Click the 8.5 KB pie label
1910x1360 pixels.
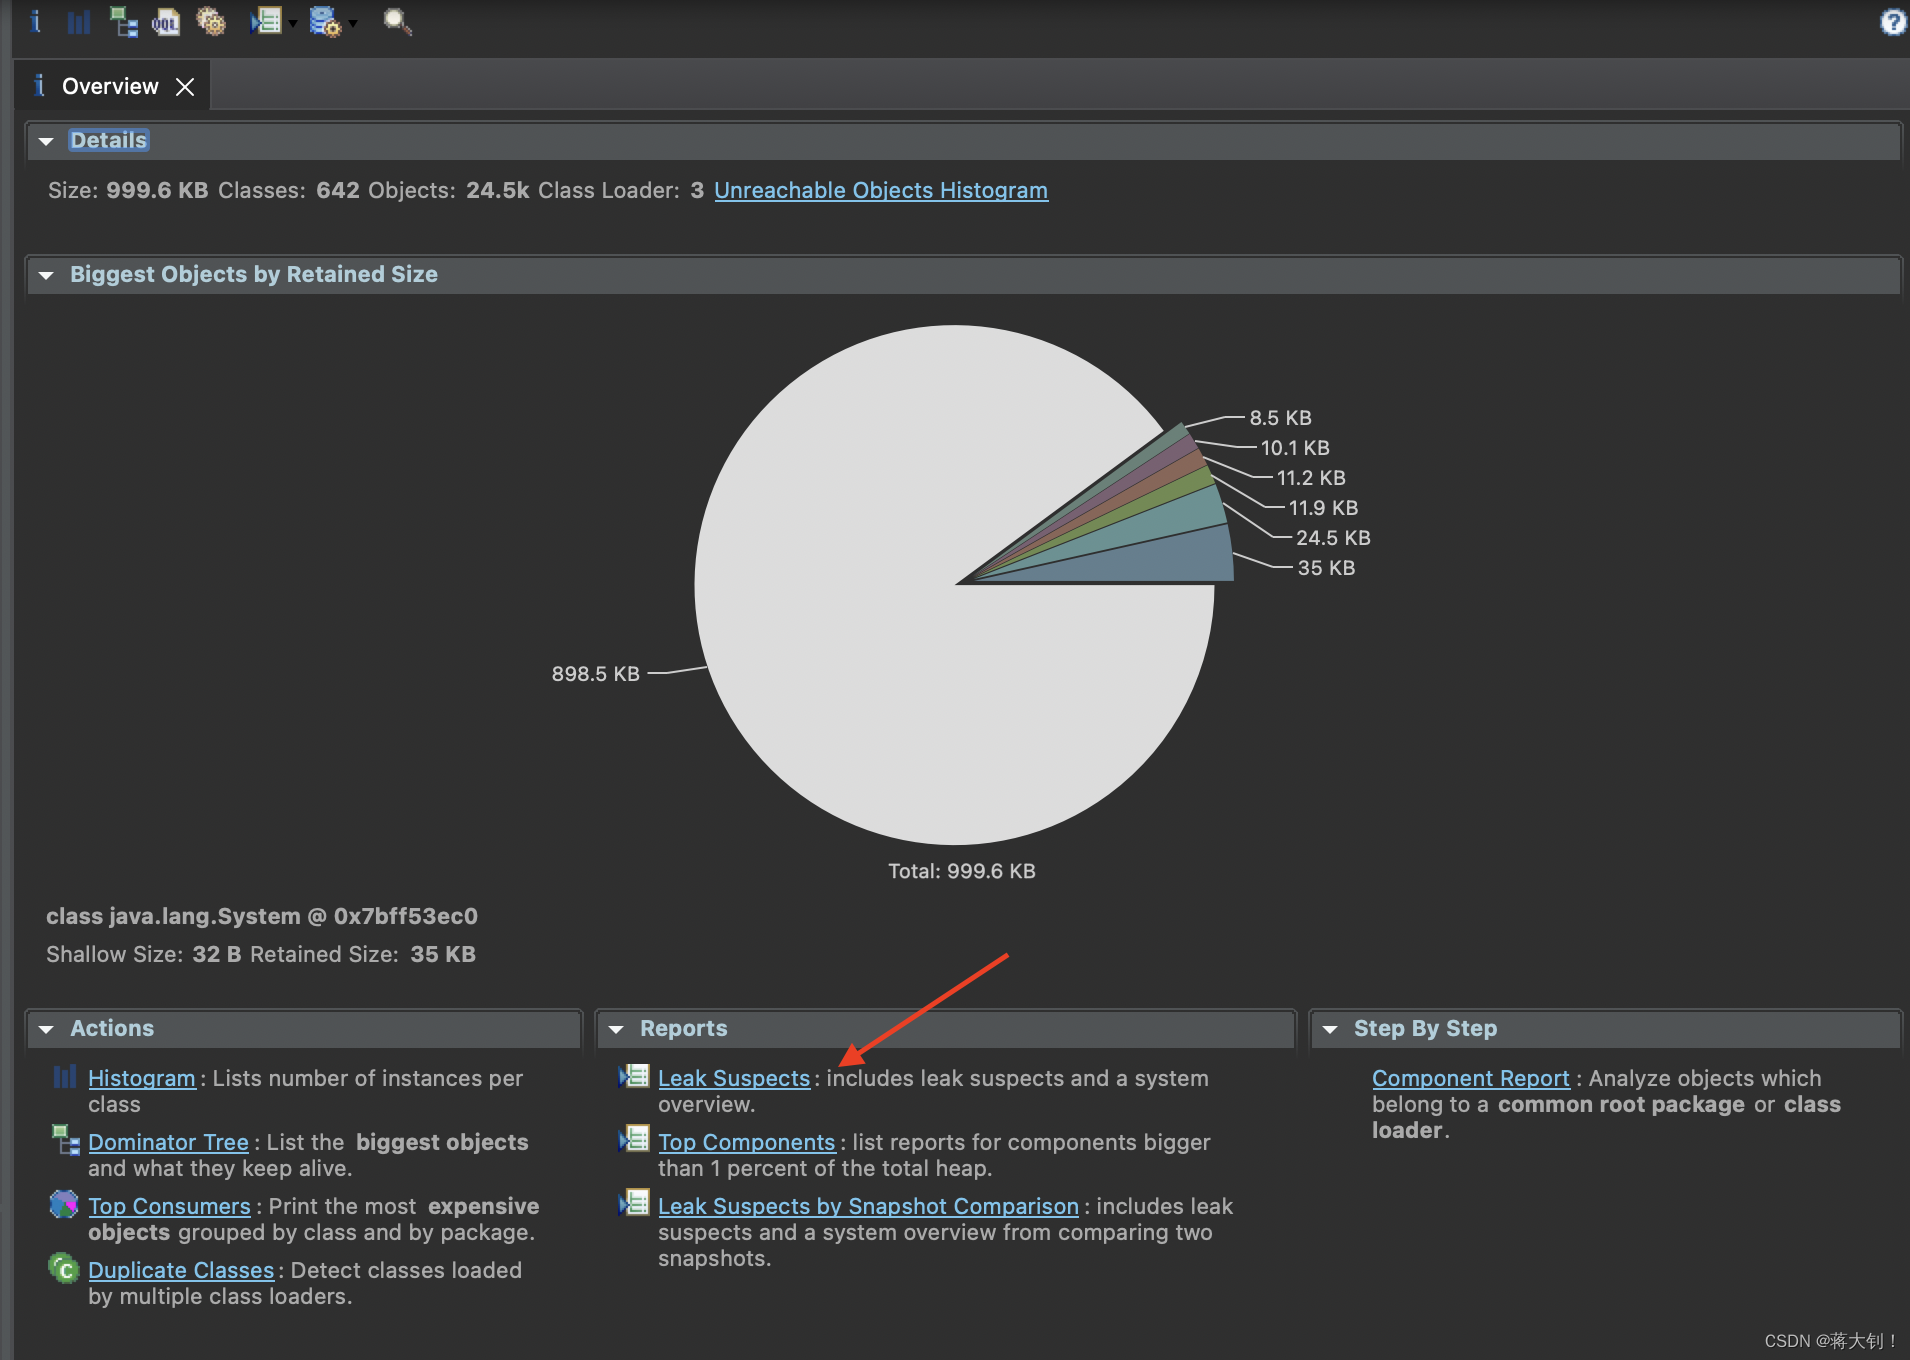1280,418
